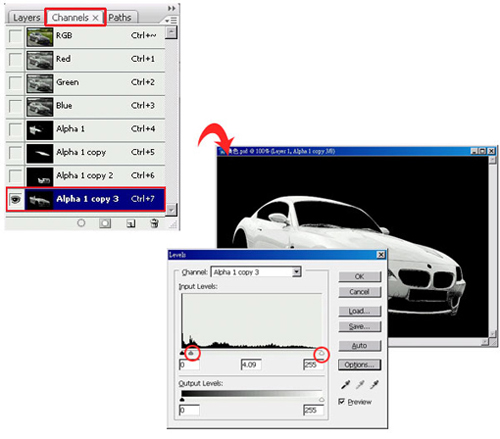Viewport: 500px width, 439px height.
Task: Create new channel icon
Action: pos(131,223)
